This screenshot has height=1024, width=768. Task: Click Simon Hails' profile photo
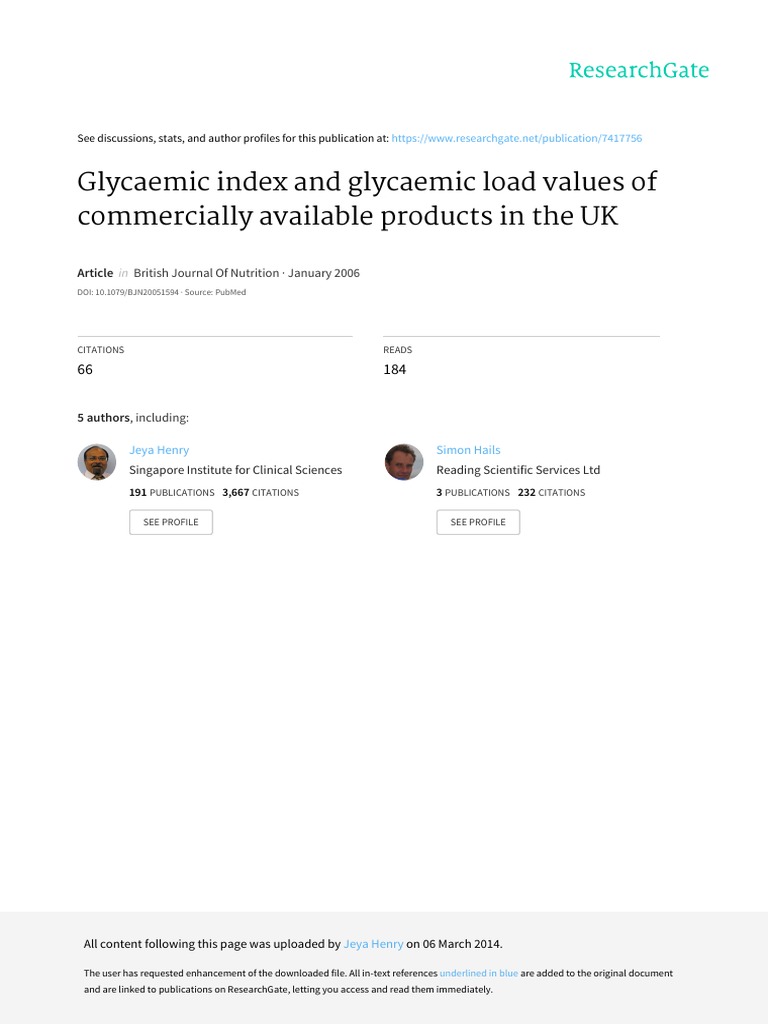[404, 462]
